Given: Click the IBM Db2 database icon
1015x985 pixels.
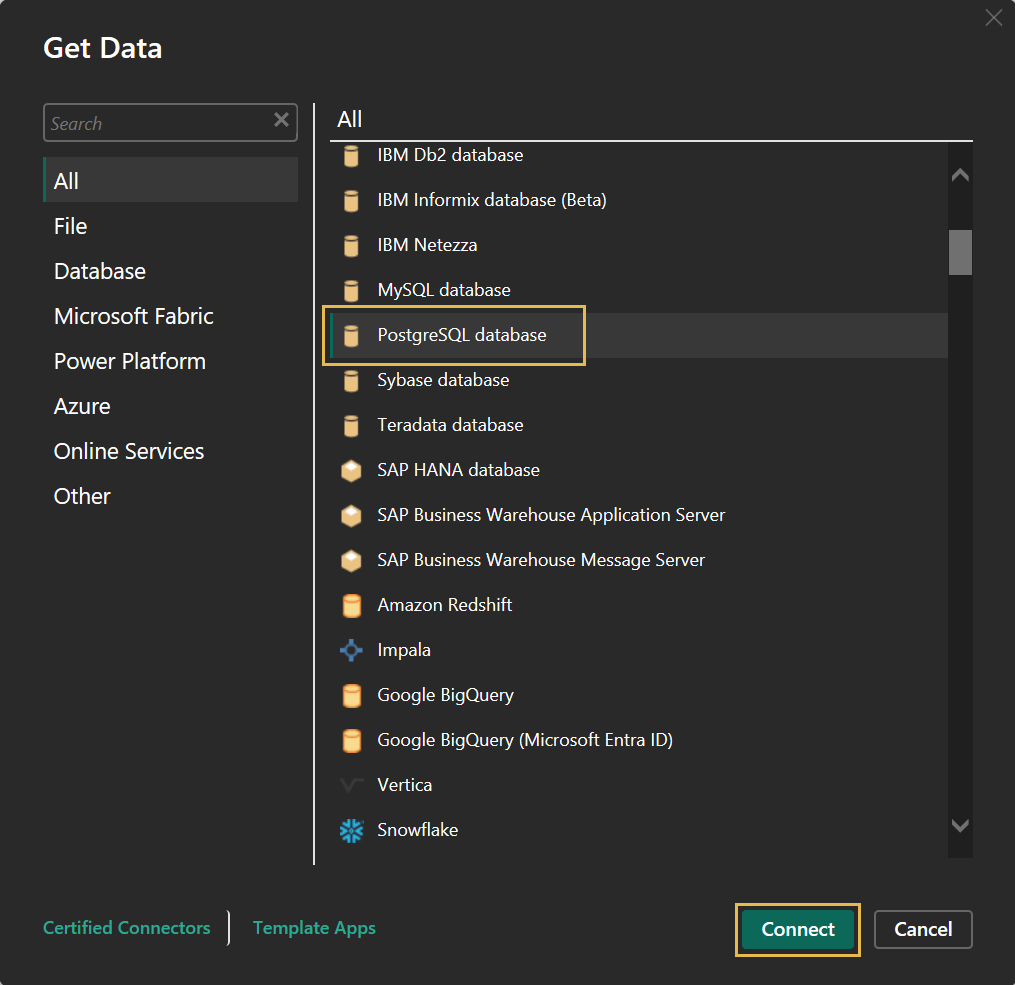Looking at the screenshot, I should coord(351,156).
